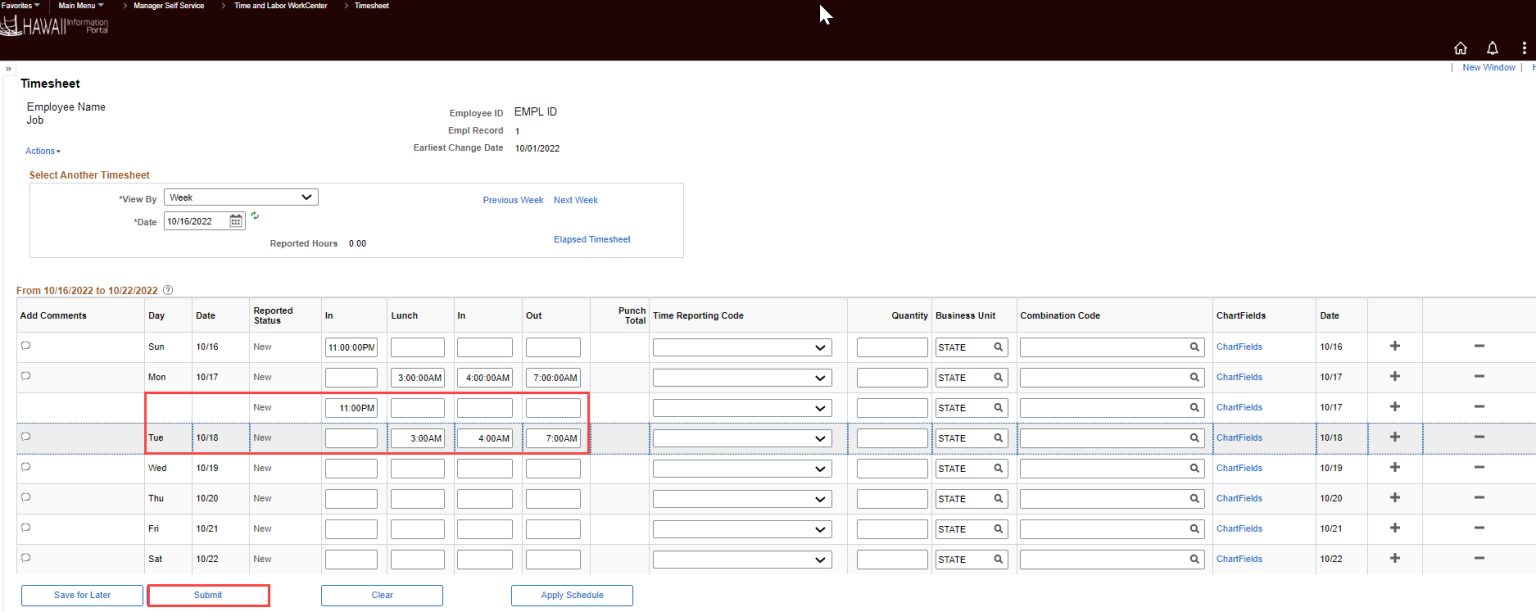Open Combination Code lookup for Tue 10/18

click(x=1195, y=437)
